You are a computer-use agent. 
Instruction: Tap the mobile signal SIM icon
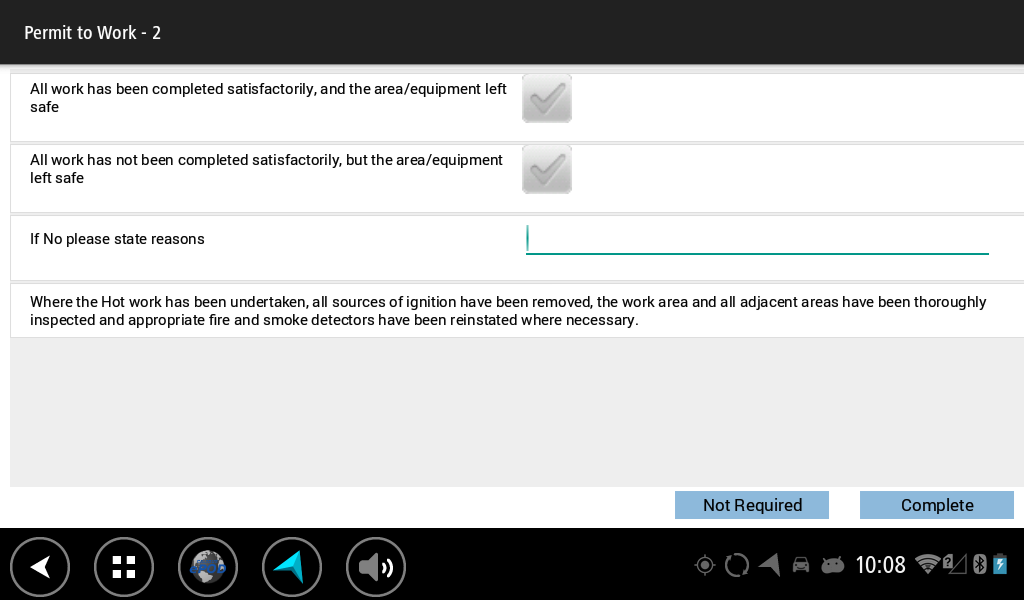955,563
